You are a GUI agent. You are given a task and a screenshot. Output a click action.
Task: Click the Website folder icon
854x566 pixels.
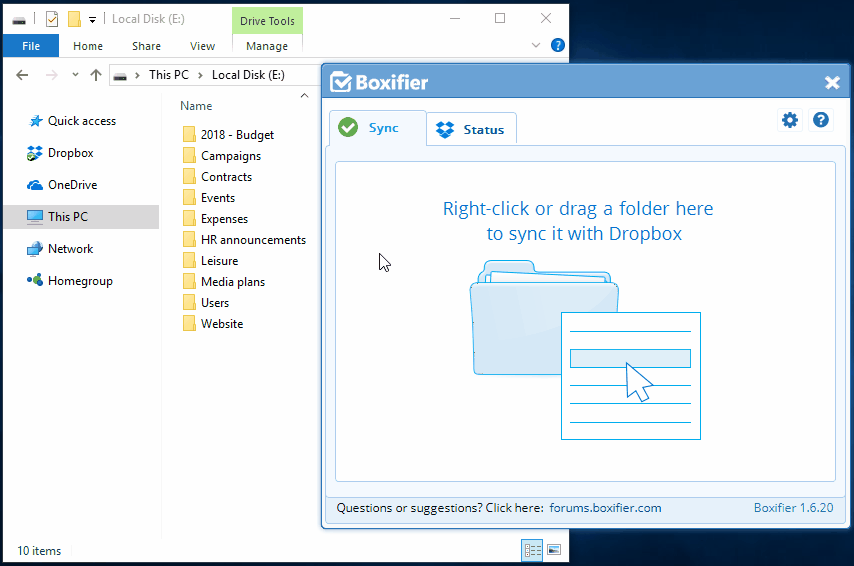click(x=189, y=324)
